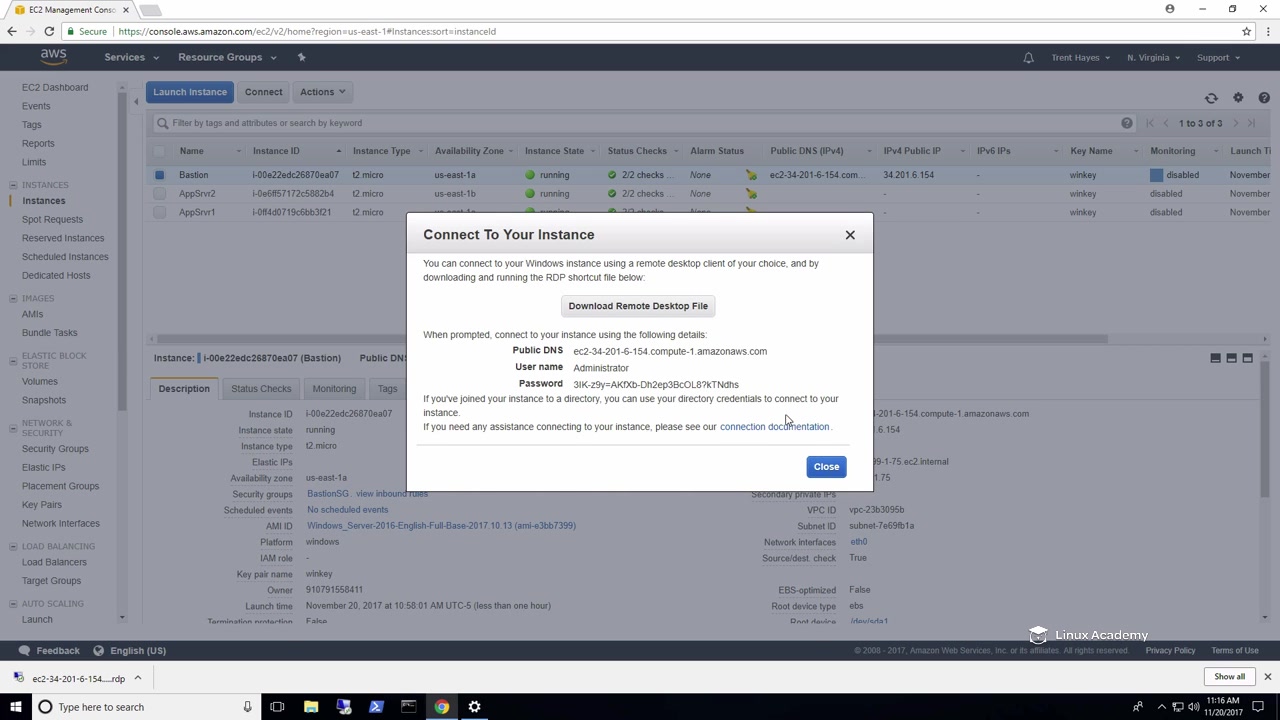1280x720 pixels.
Task: Select the AppSrvr2 instance checkbox
Action: coord(159,194)
